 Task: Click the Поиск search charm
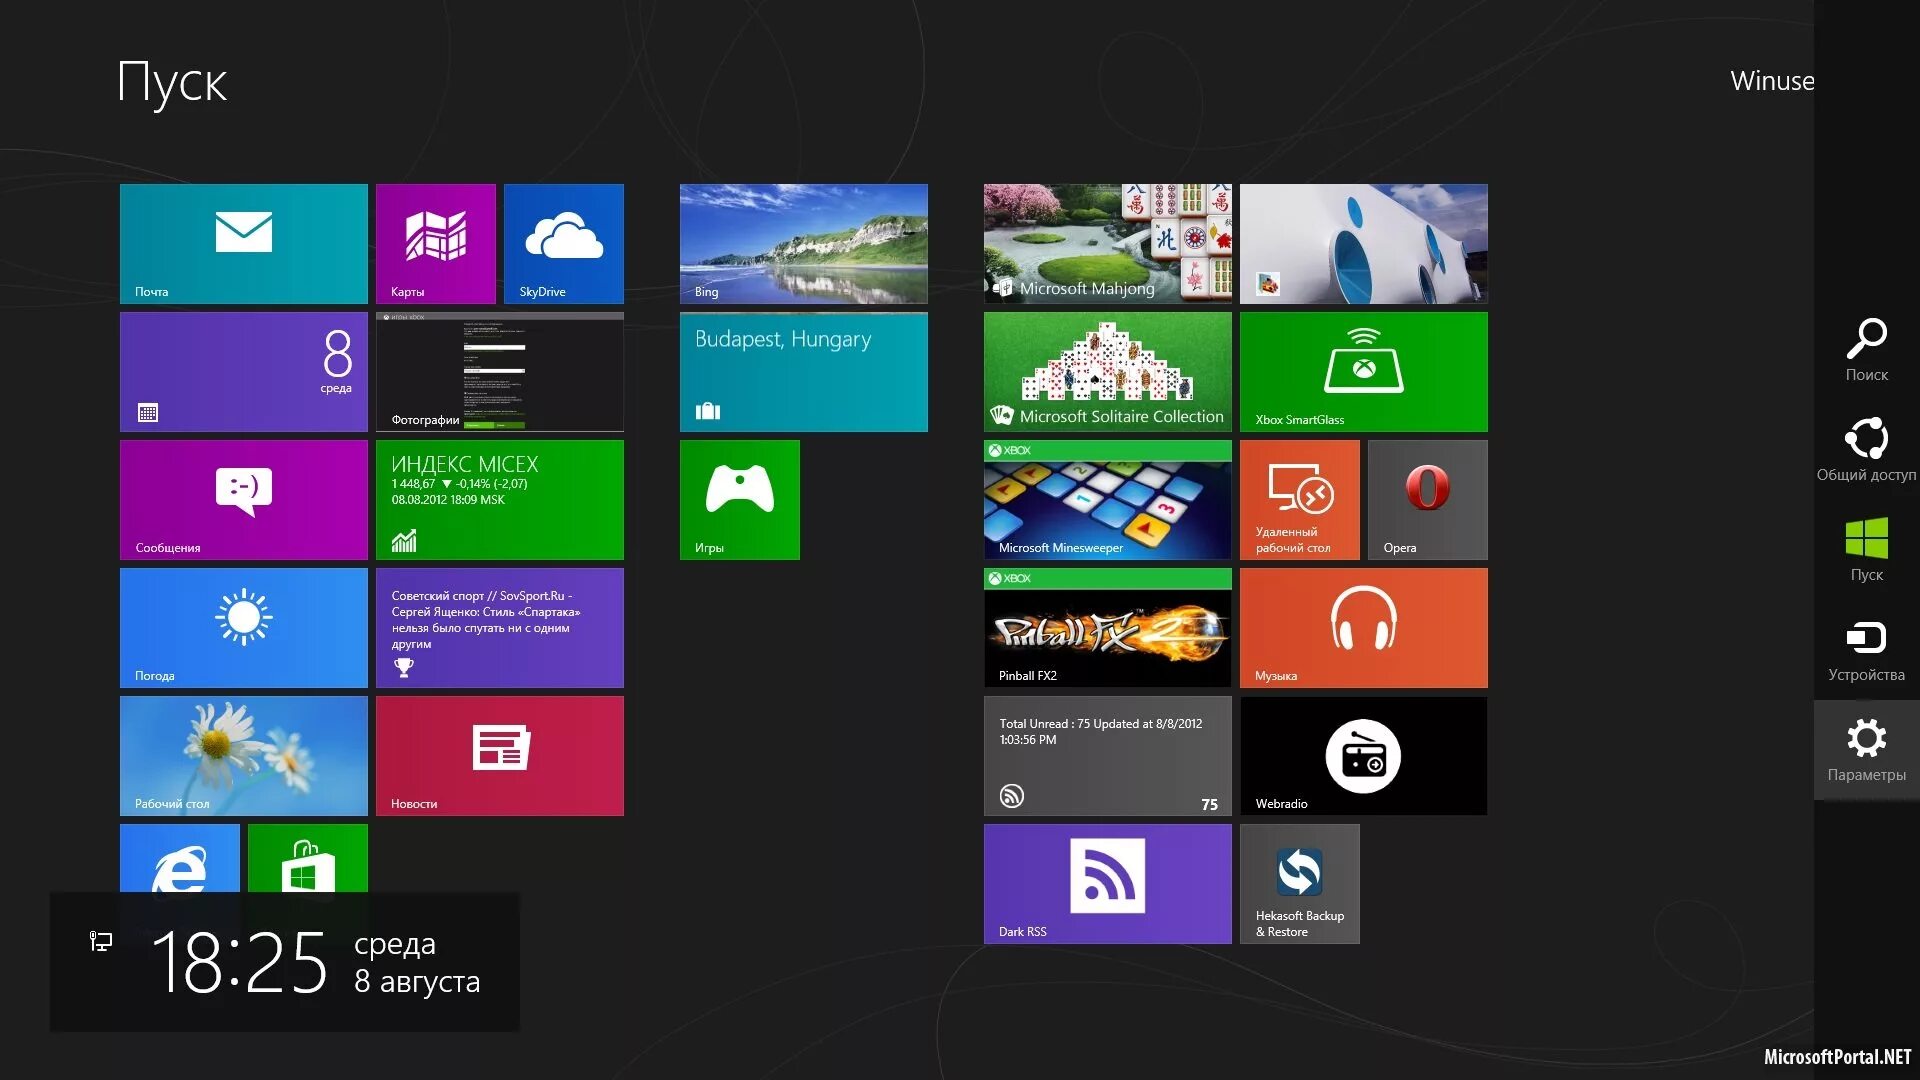(1866, 350)
